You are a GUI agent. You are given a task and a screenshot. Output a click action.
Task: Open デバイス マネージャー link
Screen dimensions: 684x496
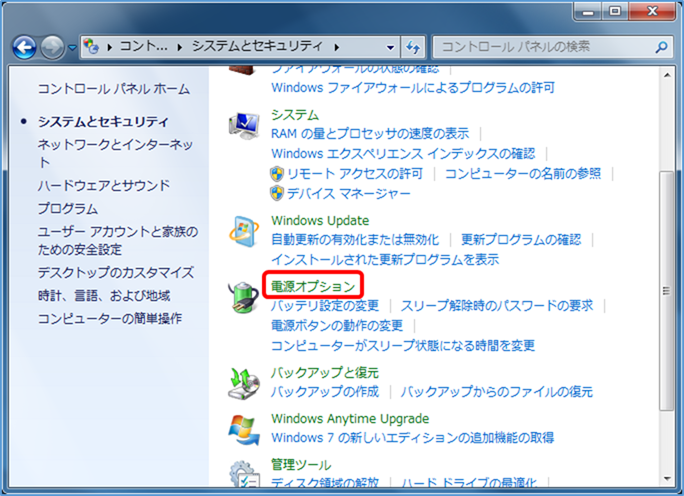click(349, 193)
